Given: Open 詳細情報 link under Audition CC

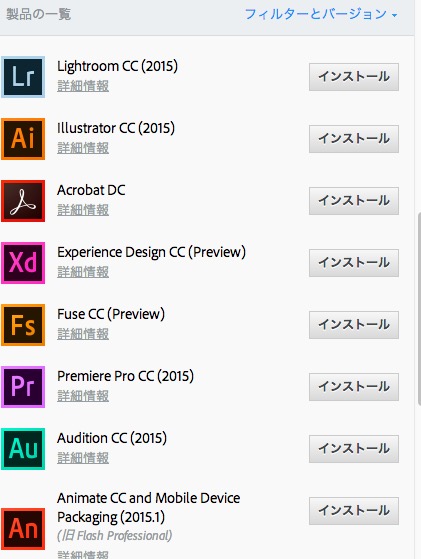Looking at the screenshot, I should point(83,458).
